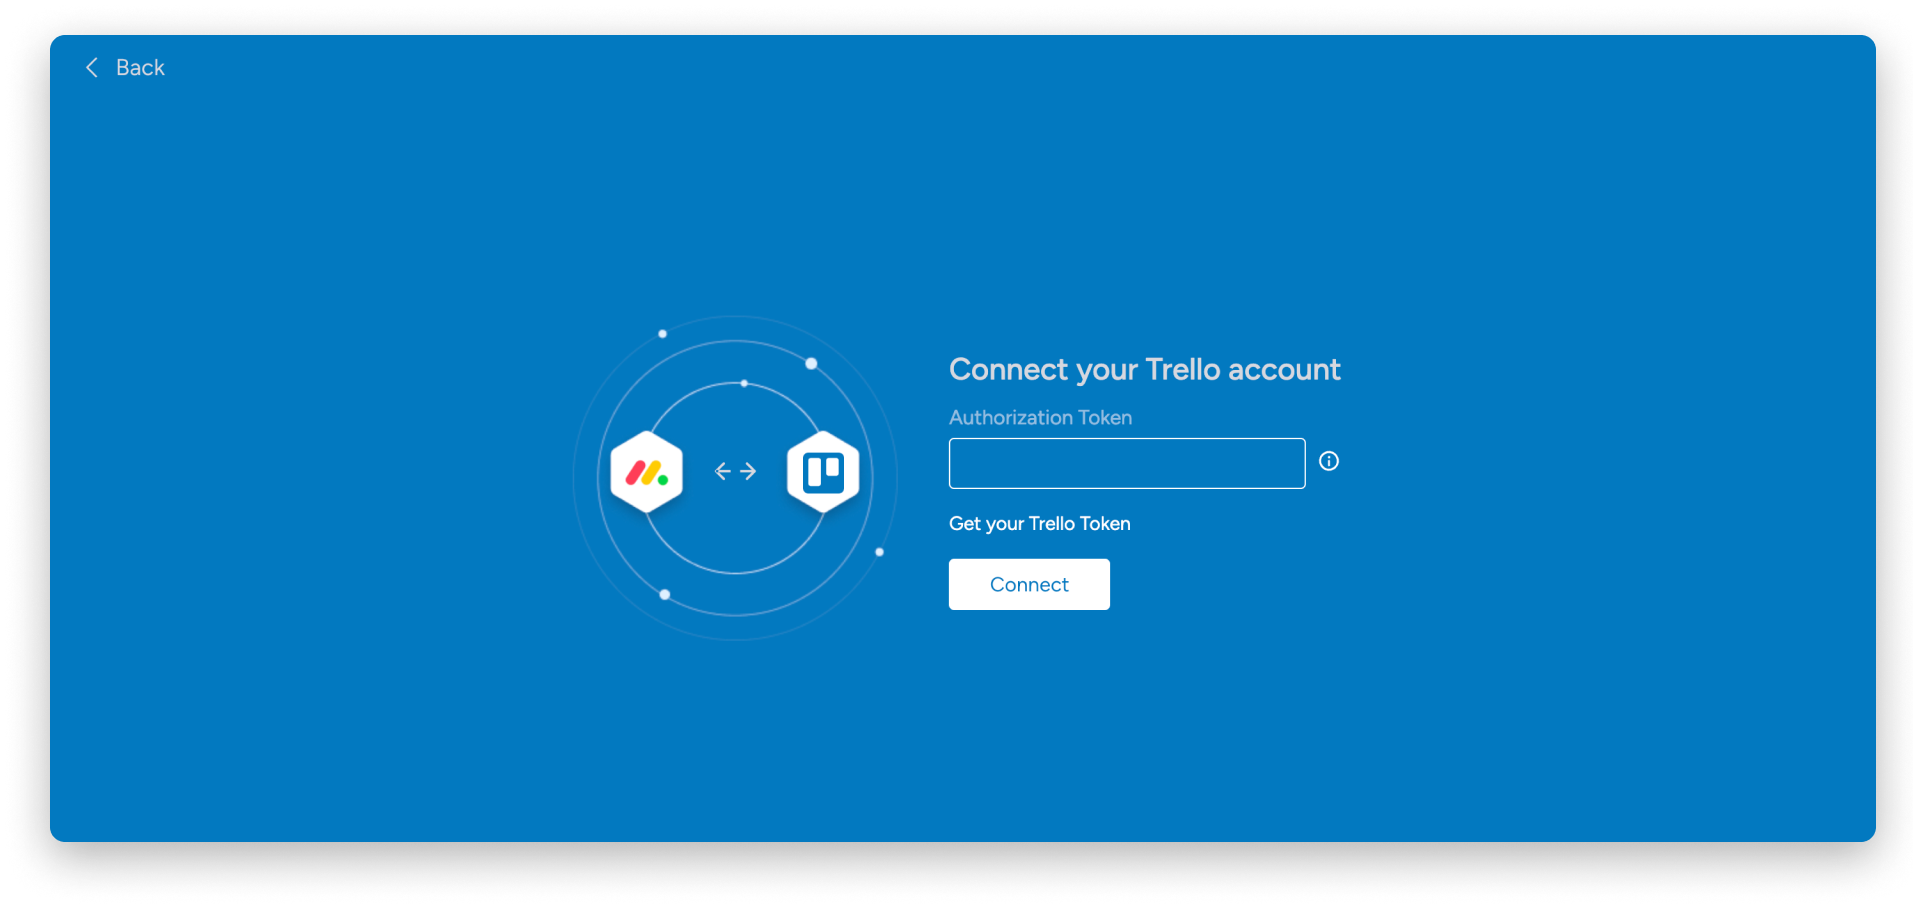Click the Connect button
This screenshot has width=1913, height=907.
click(1029, 584)
